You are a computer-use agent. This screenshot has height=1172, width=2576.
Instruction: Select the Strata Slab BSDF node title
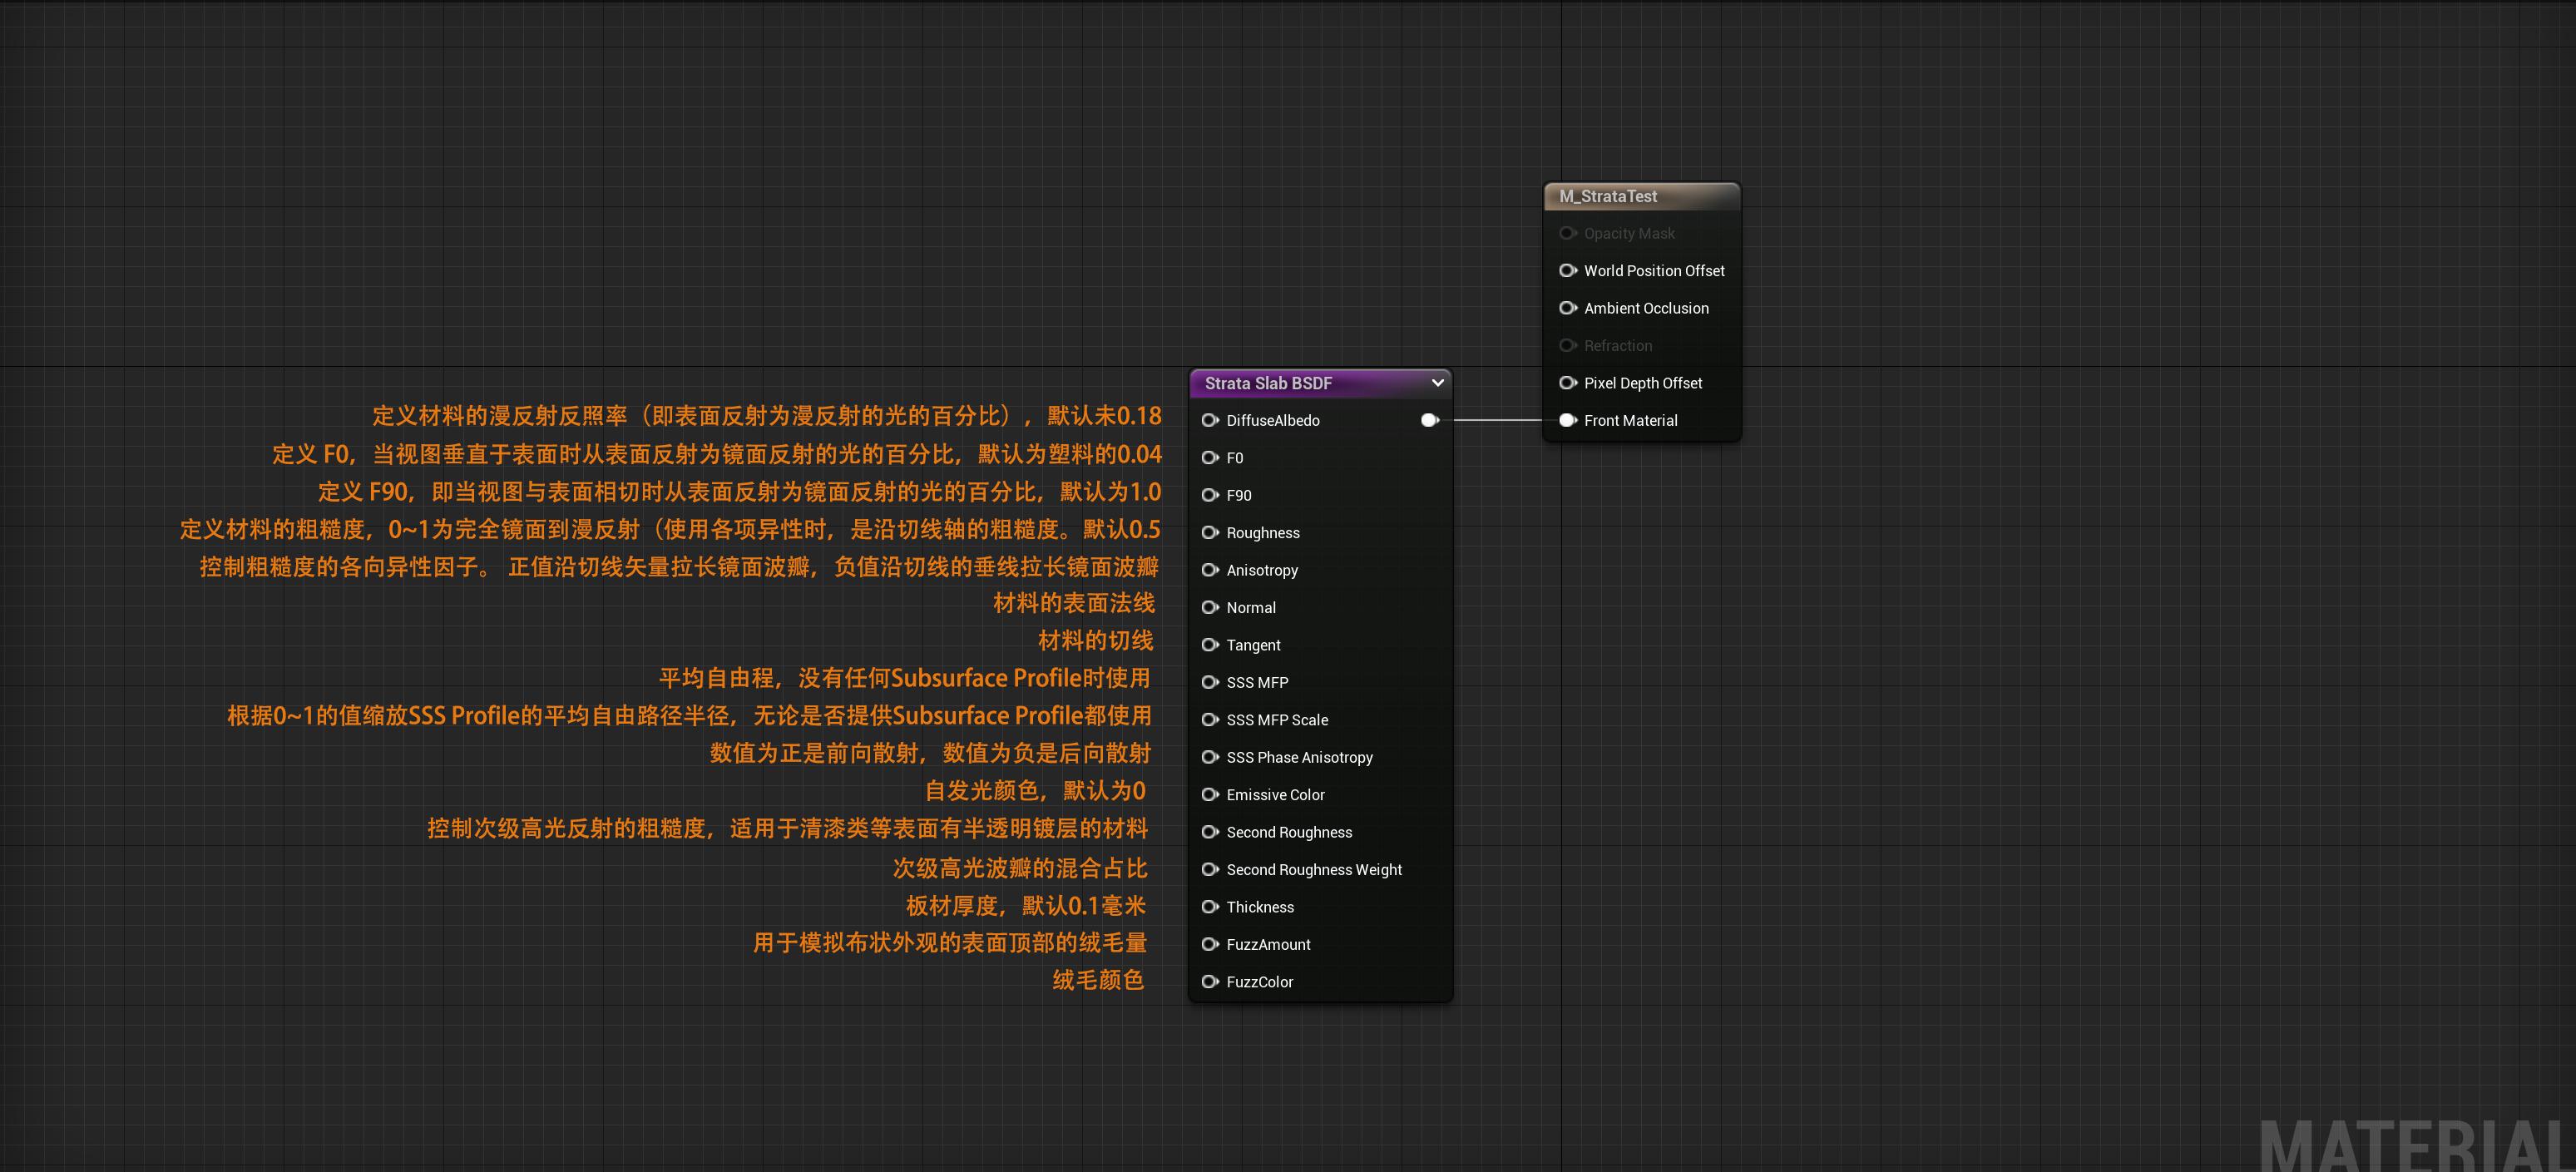pos(1268,383)
